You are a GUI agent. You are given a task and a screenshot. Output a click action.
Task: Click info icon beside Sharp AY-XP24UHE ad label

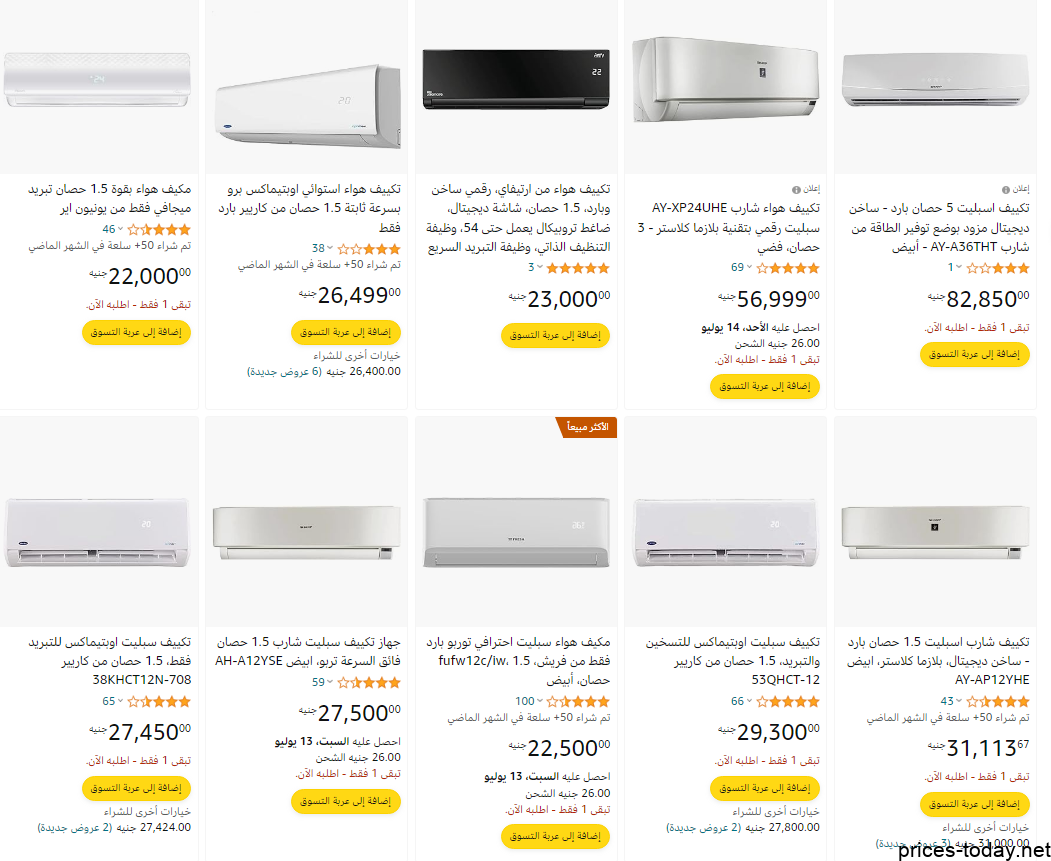796,190
